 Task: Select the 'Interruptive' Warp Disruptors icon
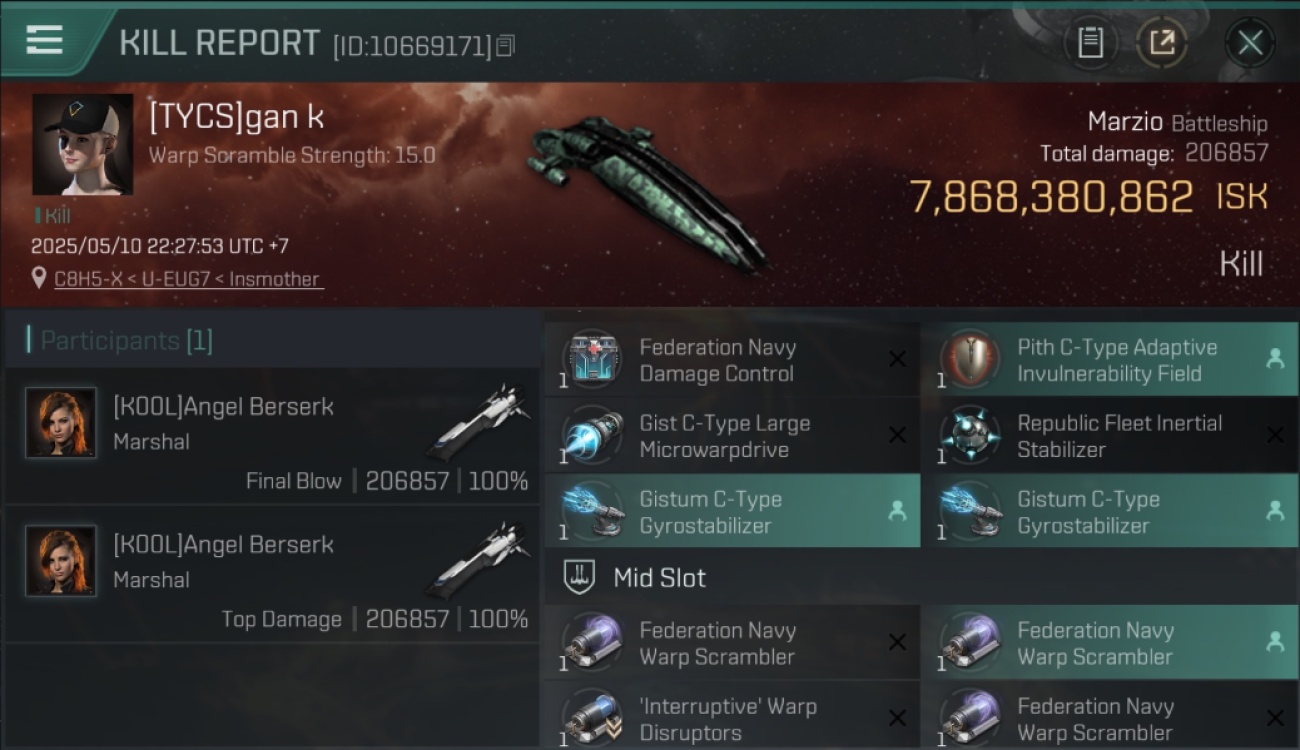[592, 718]
